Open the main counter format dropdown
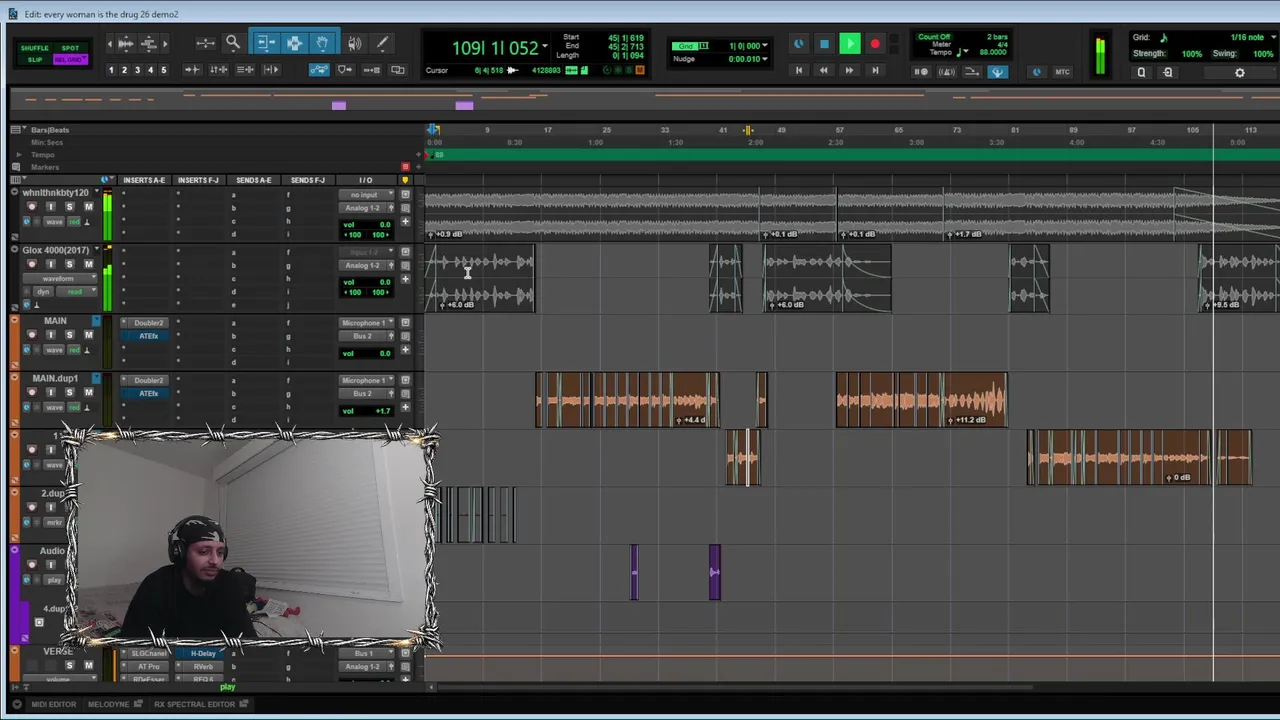The height and width of the screenshot is (720, 1280). [x=545, y=47]
